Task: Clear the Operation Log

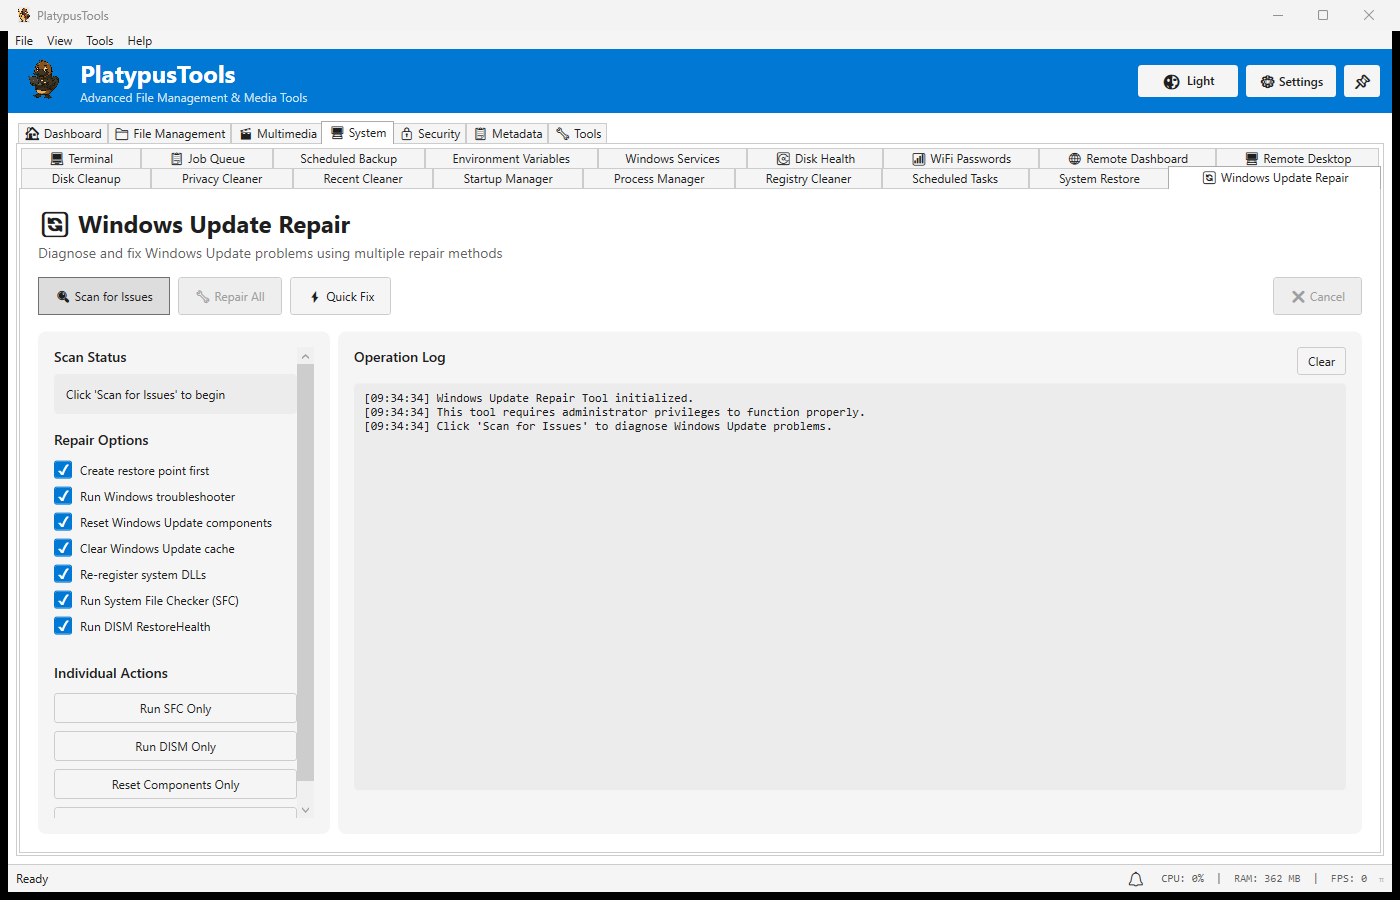Action: tap(1321, 361)
